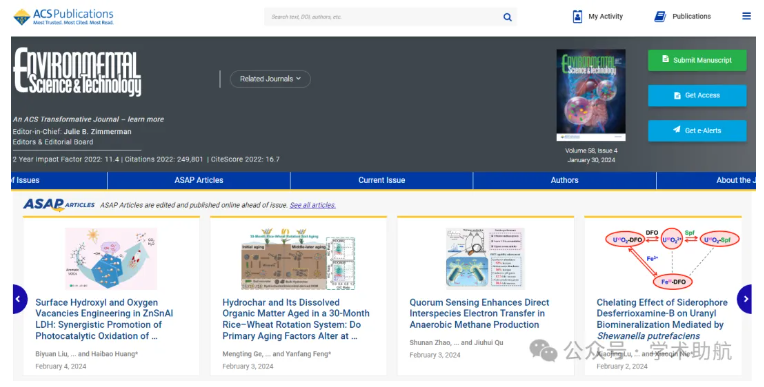Open the journal cover thumbnail for Volume 58
The image size is (764, 387).
click(591, 95)
